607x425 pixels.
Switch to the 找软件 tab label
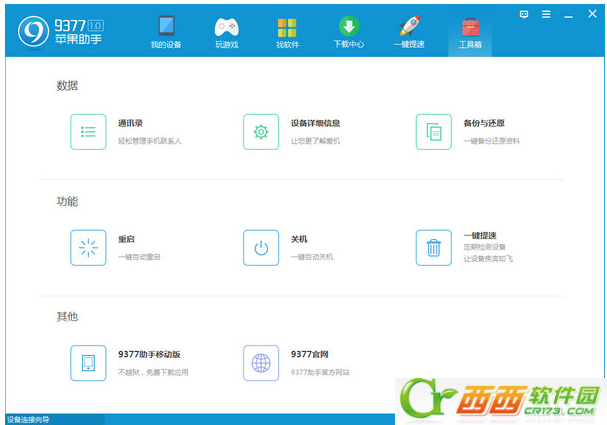(287, 45)
